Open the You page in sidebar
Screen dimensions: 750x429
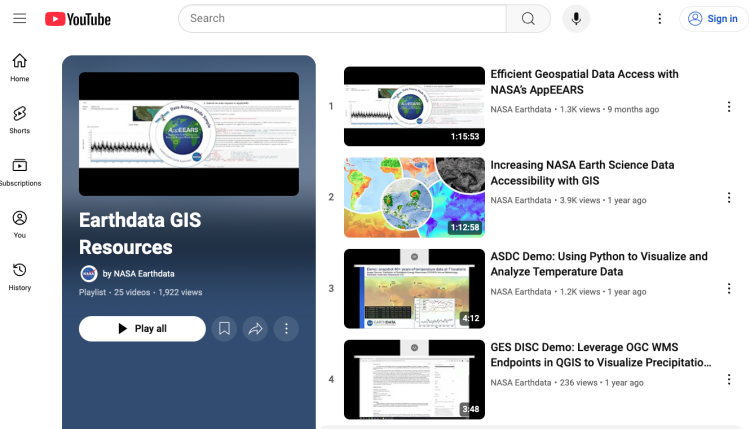(x=20, y=224)
